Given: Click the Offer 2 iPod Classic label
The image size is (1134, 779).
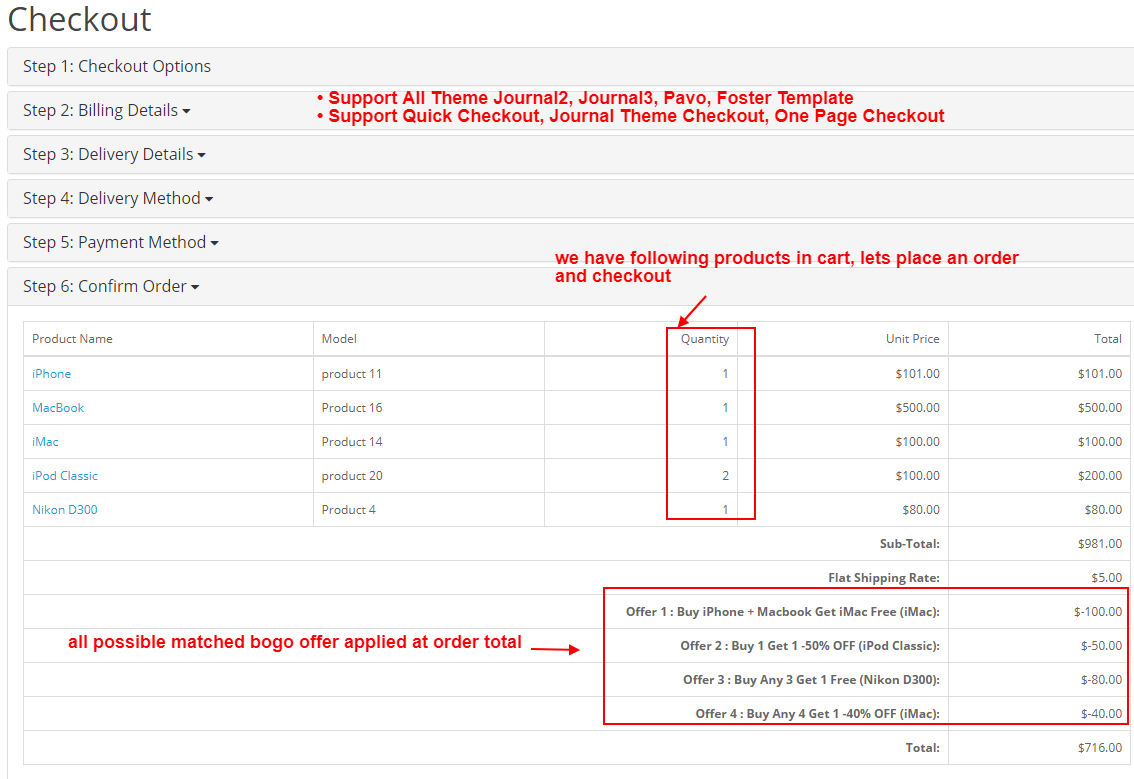Looking at the screenshot, I should point(810,646).
